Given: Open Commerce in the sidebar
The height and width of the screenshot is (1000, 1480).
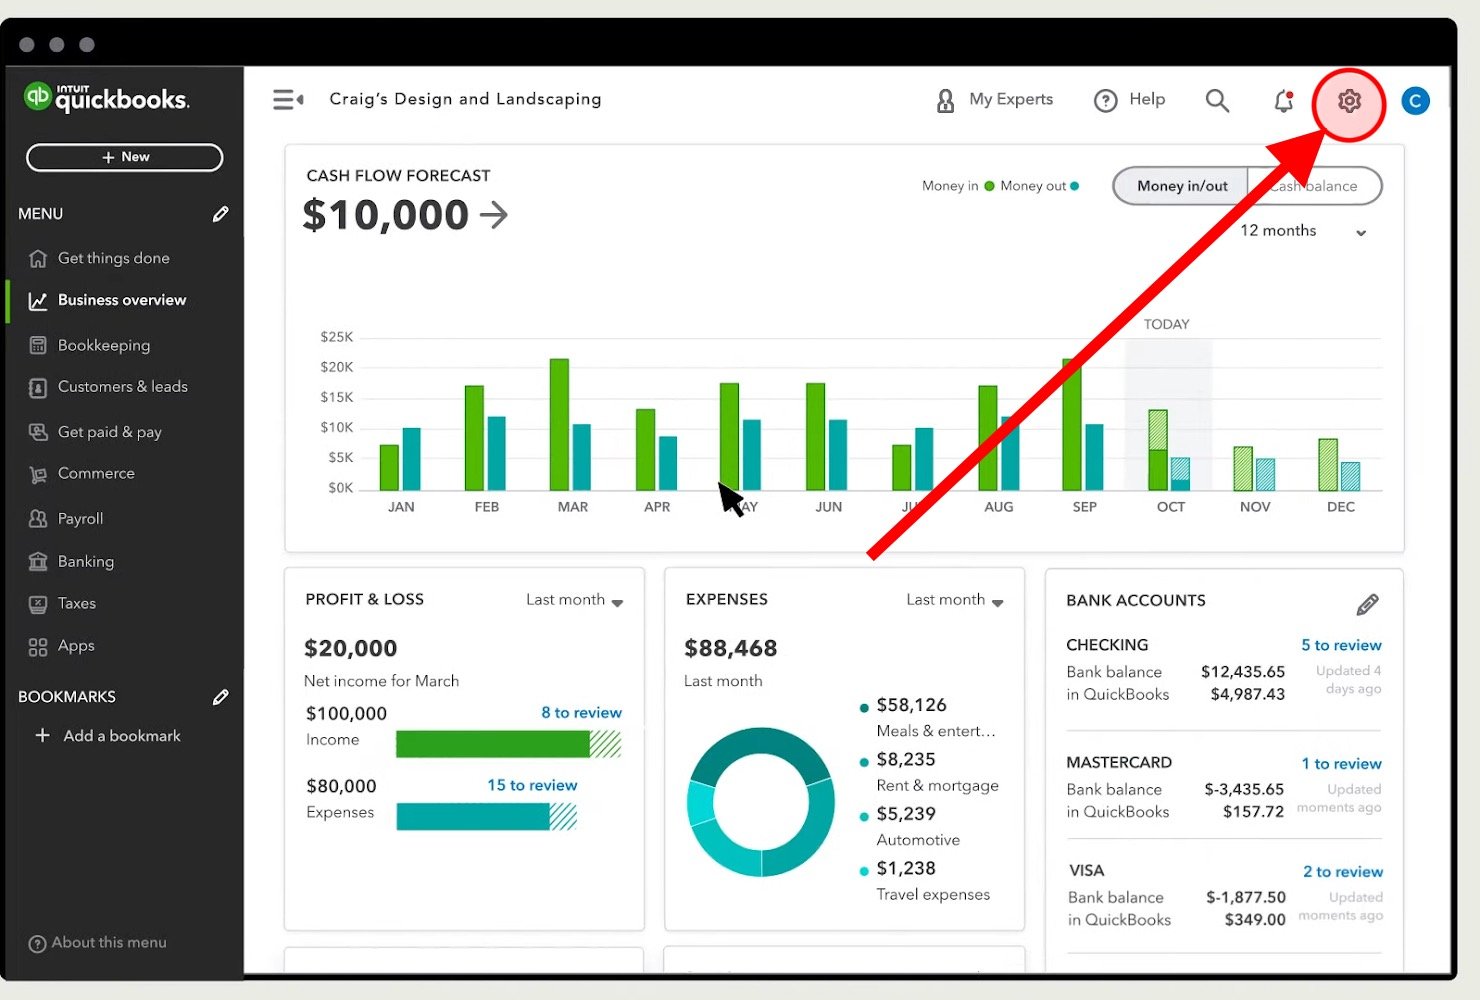Looking at the screenshot, I should (x=96, y=474).
